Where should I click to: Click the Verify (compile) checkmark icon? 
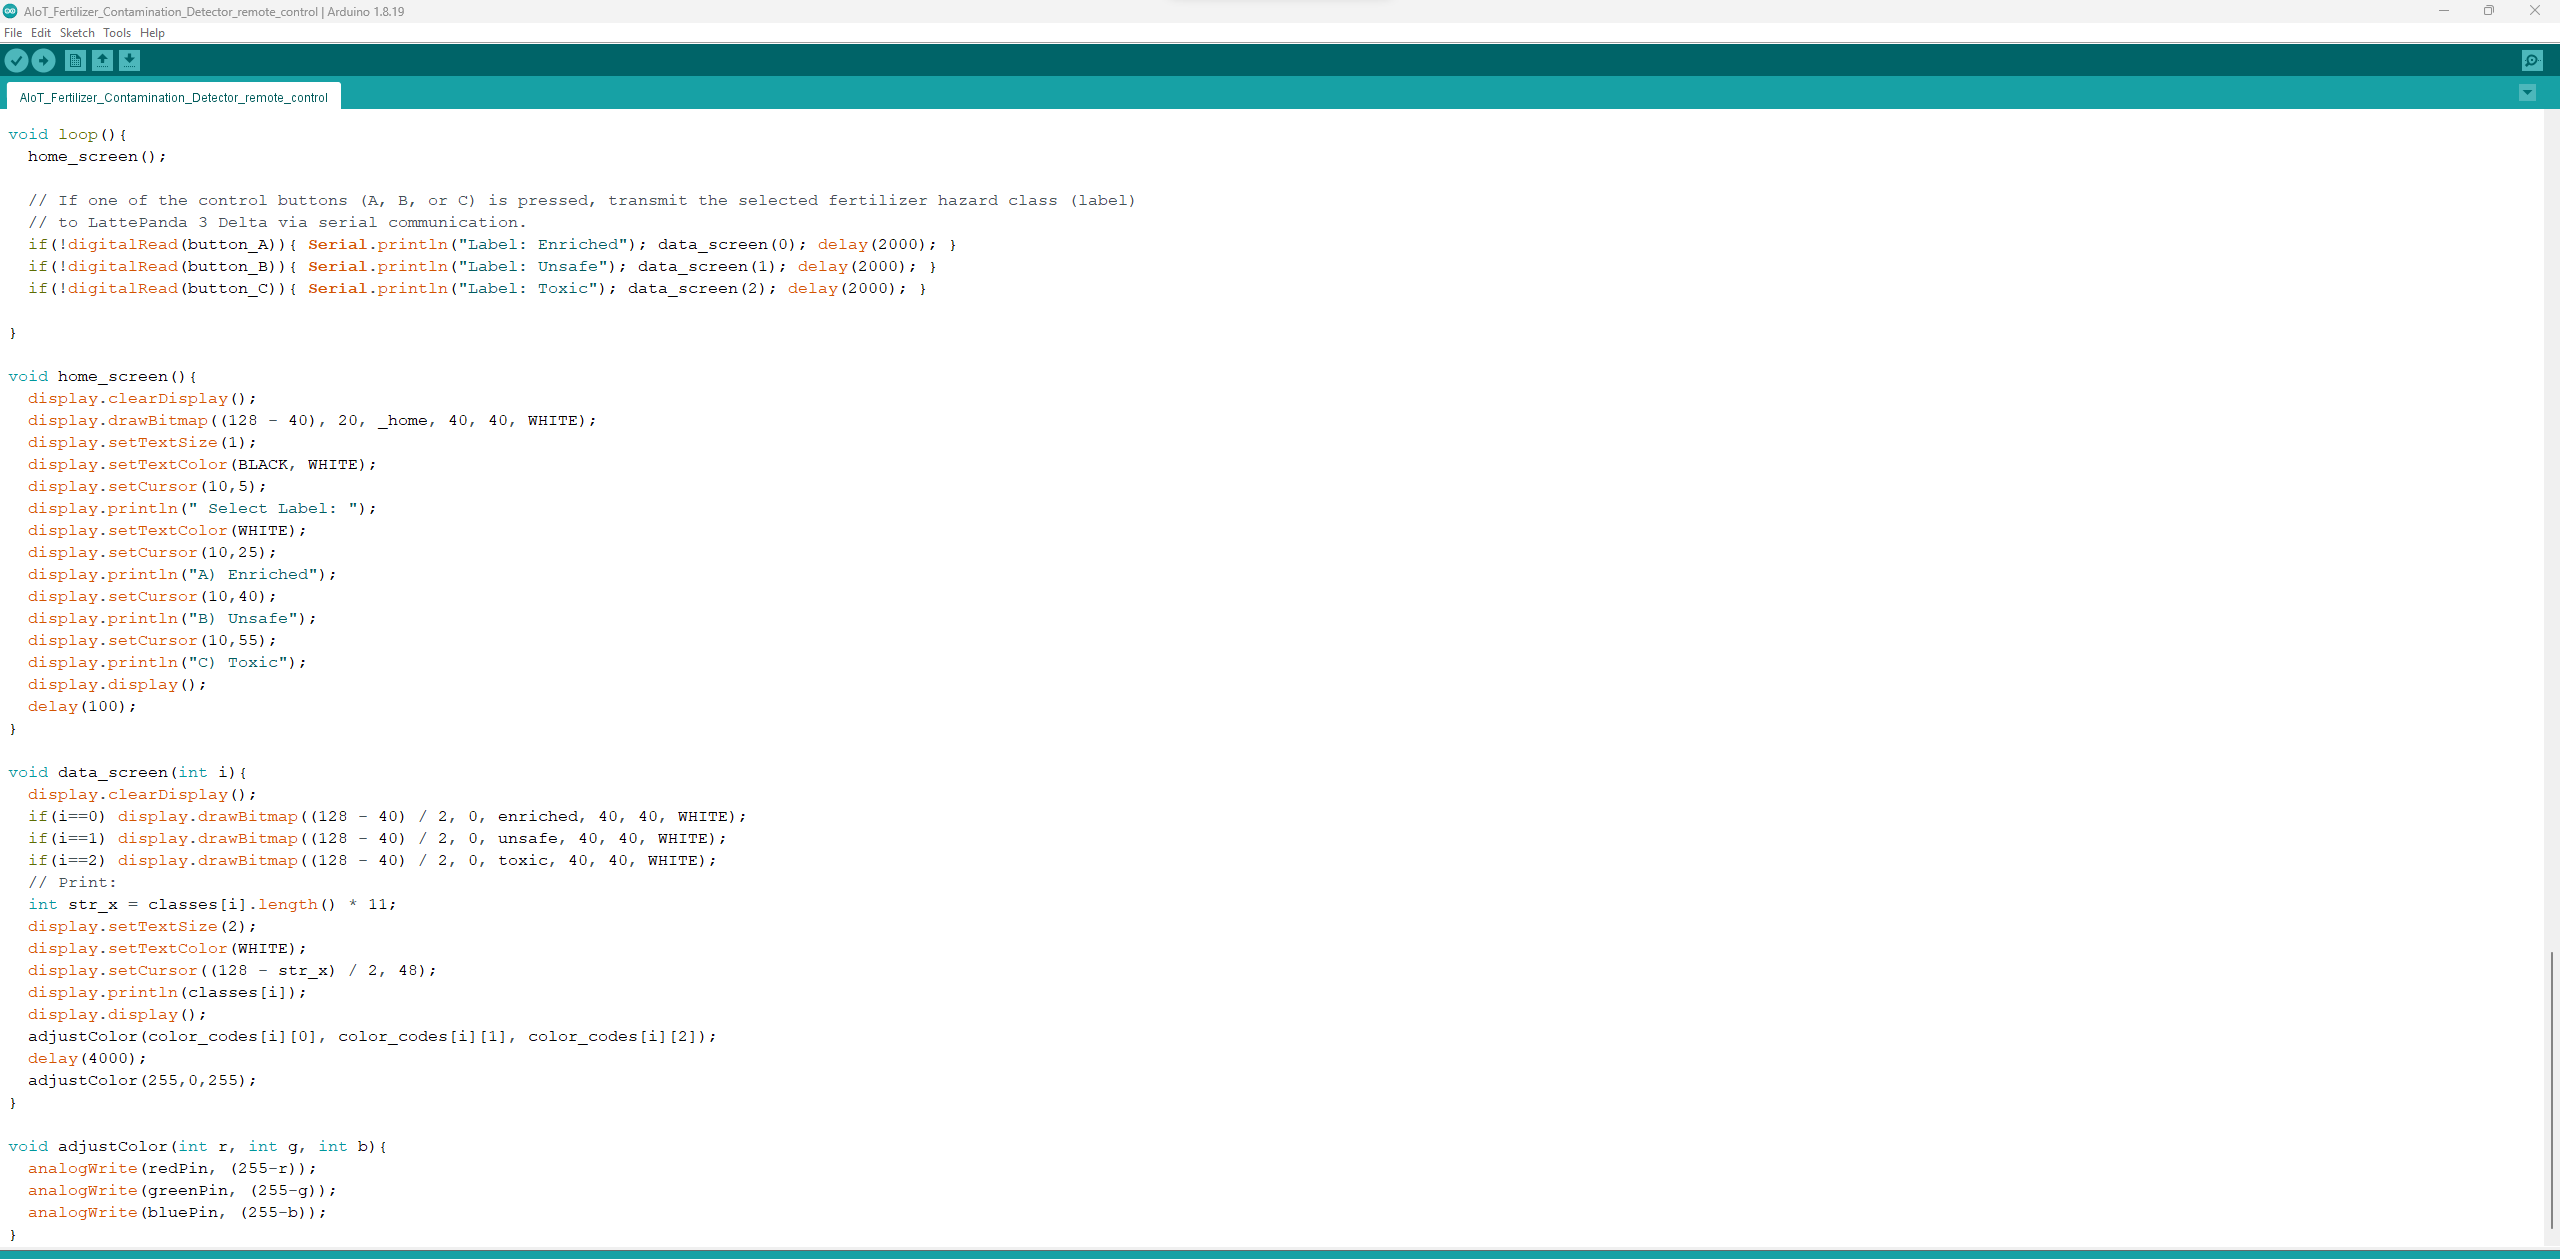pyautogui.click(x=17, y=60)
